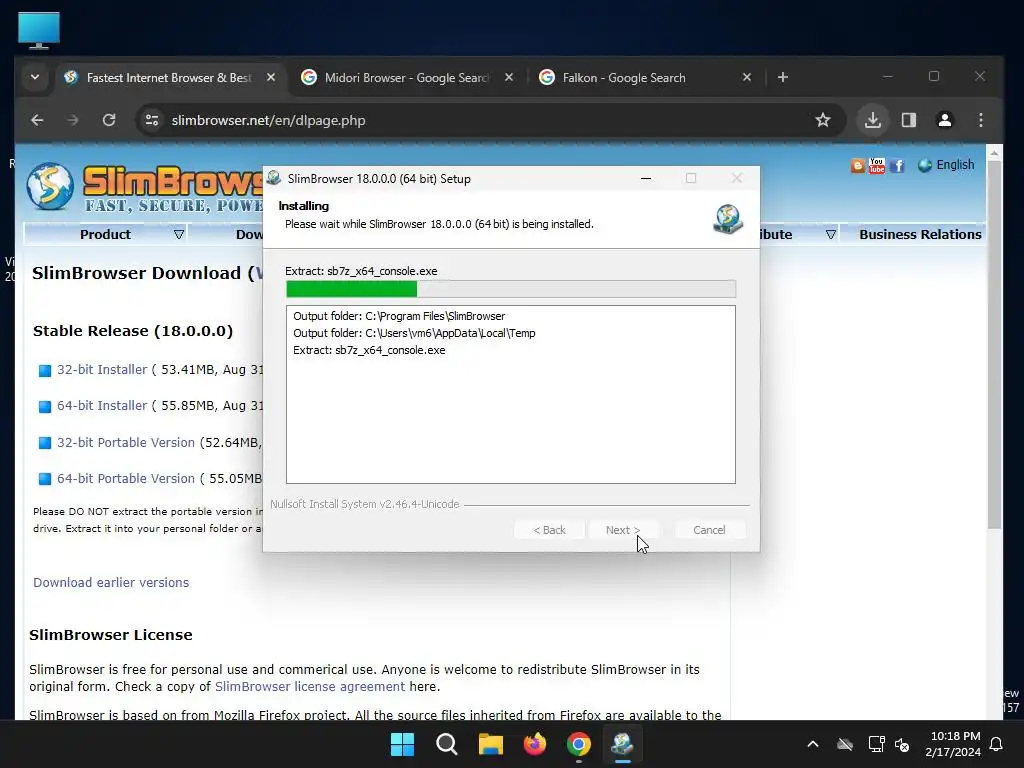
Task: Toggle the Chrome side panel icon
Action: pos(908,120)
